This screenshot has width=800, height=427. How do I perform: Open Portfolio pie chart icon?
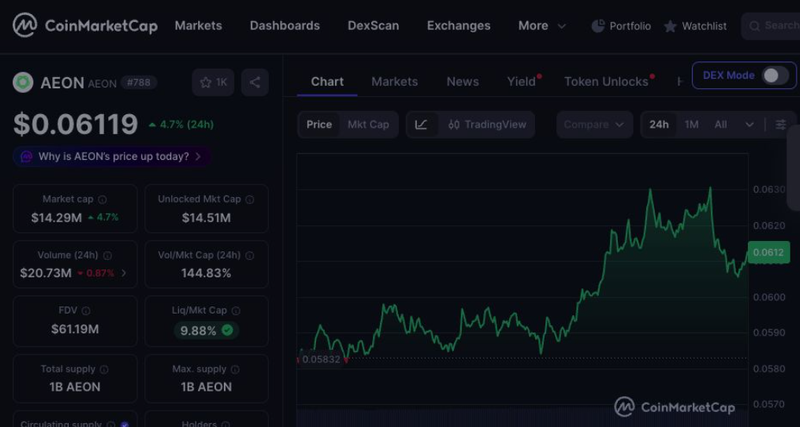(598, 26)
